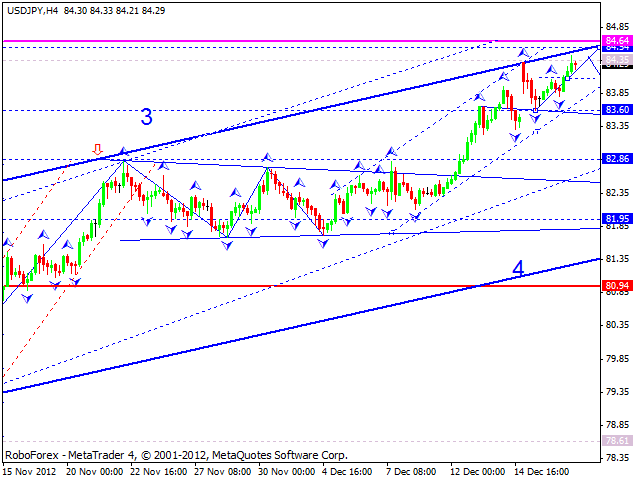This screenshot has width=640, height=480.
Task: Click the magenta 84.64 price tag
Action: [617, 40]
